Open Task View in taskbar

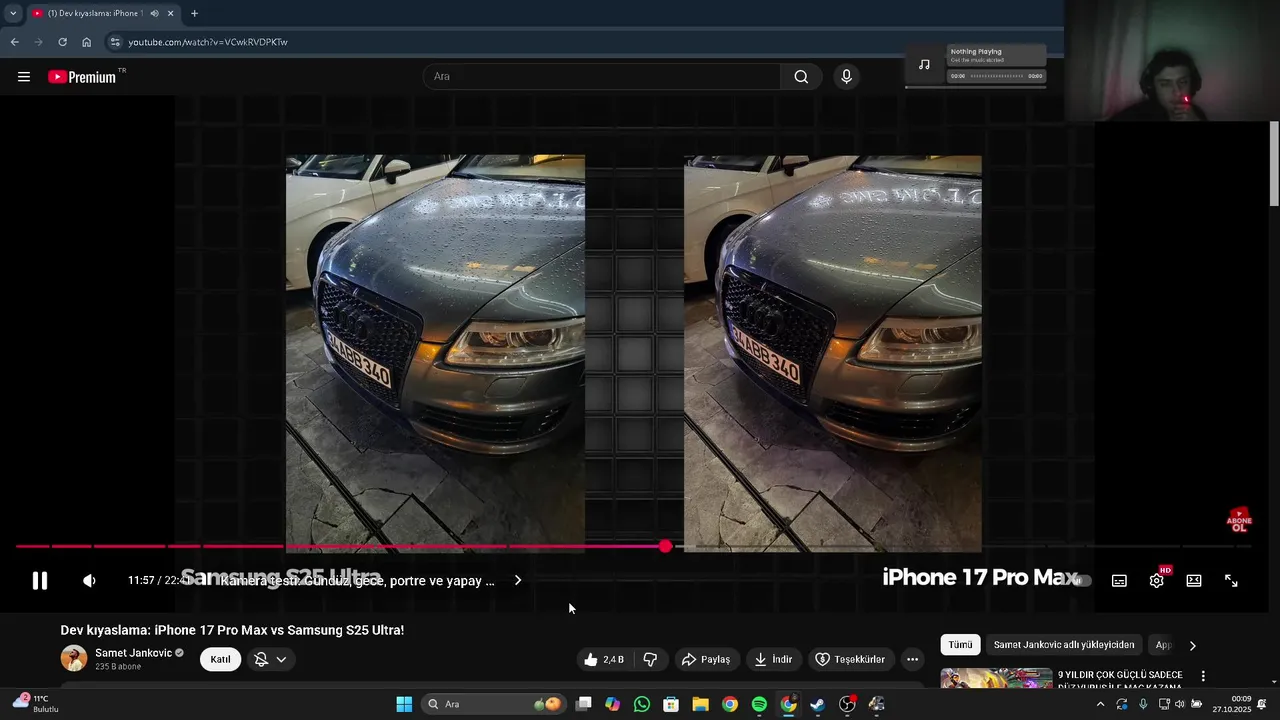(584, 704)
